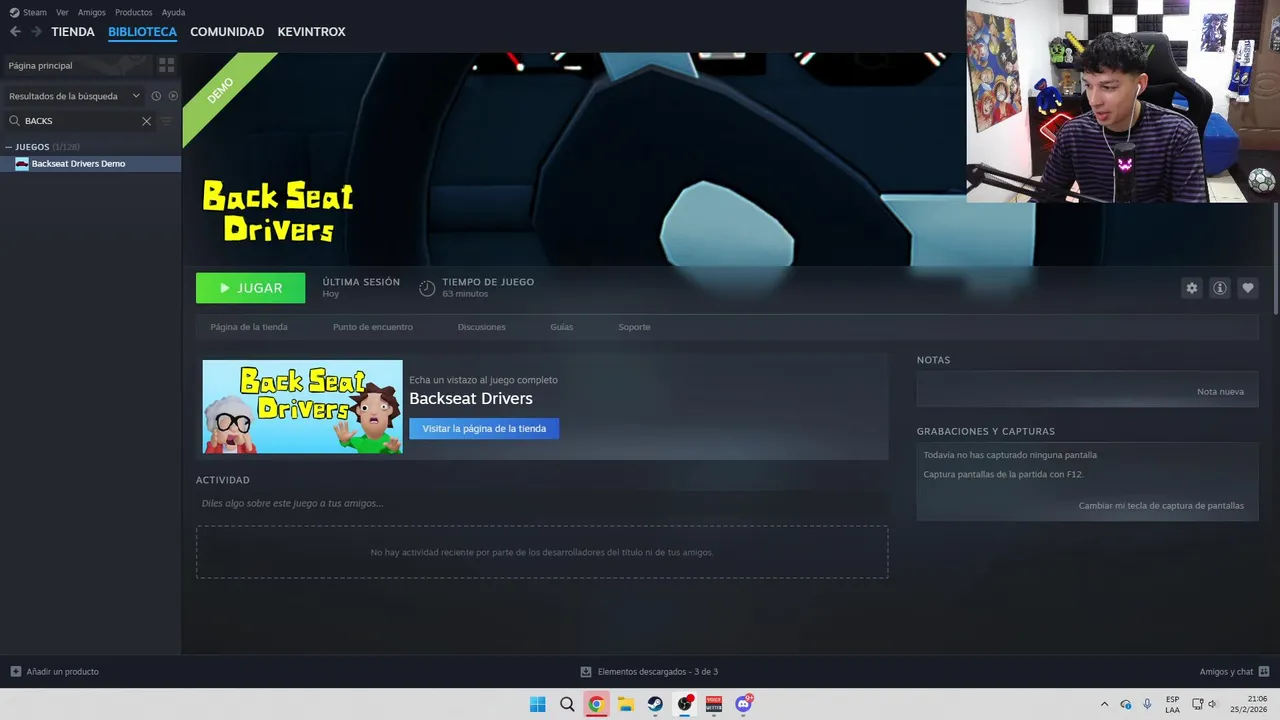Launch the game with JUGAR
The height and width of the screenshot is (720, 1280).
[x=250, y=288]
